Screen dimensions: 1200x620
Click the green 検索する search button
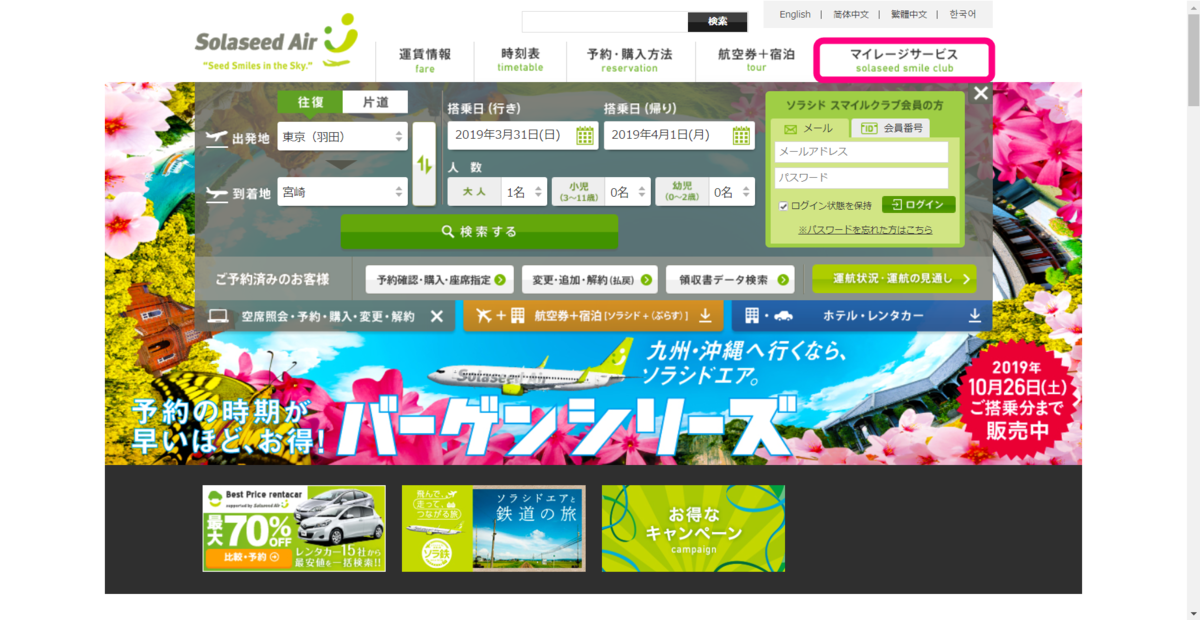pyautogui.click(x=479, y=231)
